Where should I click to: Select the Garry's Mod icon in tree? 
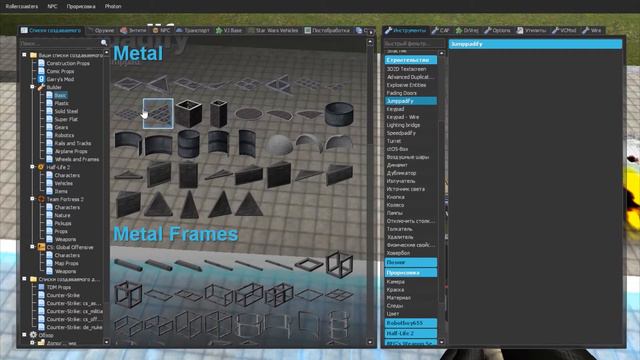(41, 79)
